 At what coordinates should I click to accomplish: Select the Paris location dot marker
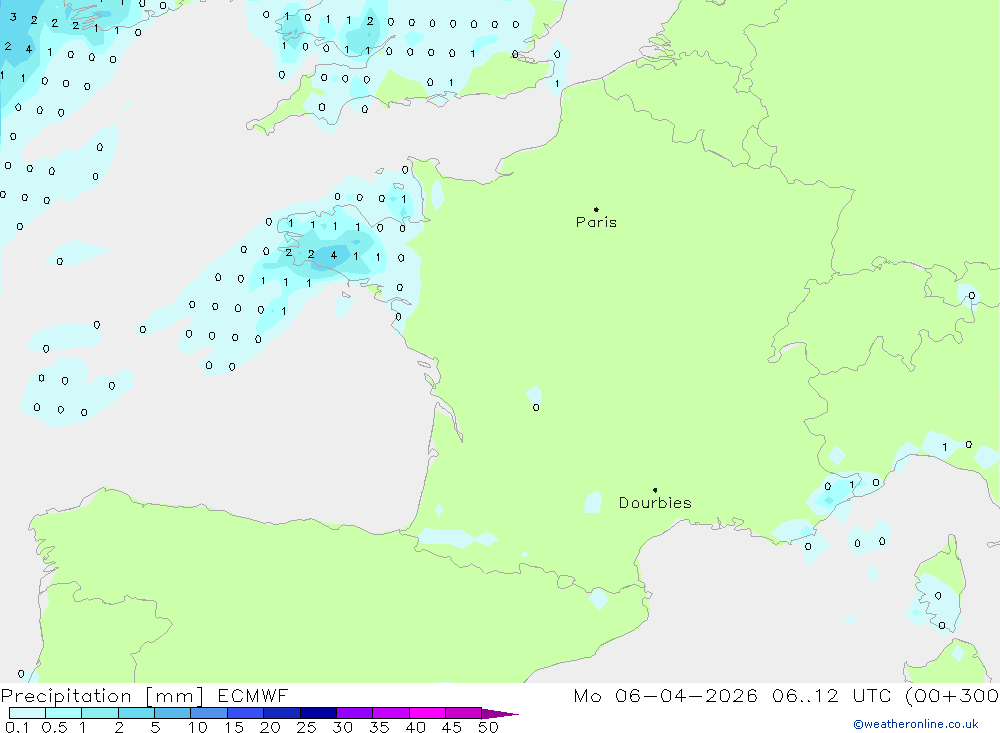coord(596,209)
